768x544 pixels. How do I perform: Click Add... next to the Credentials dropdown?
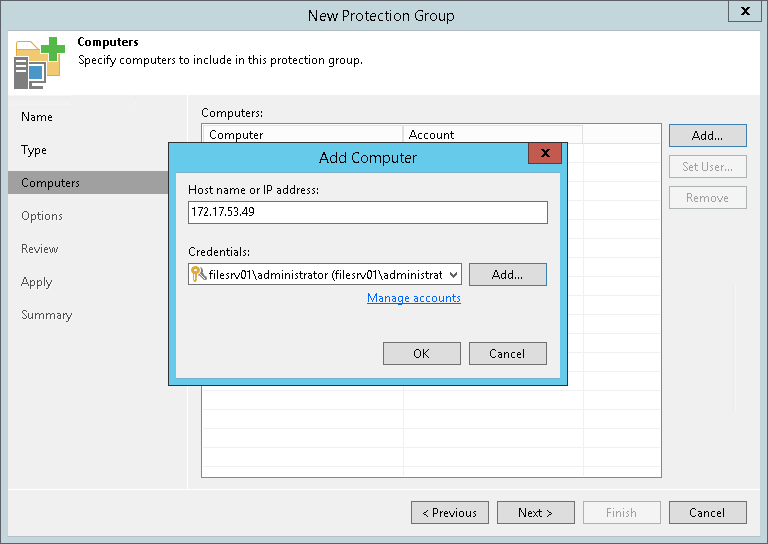pyautogui.click(x=507, y=274)
